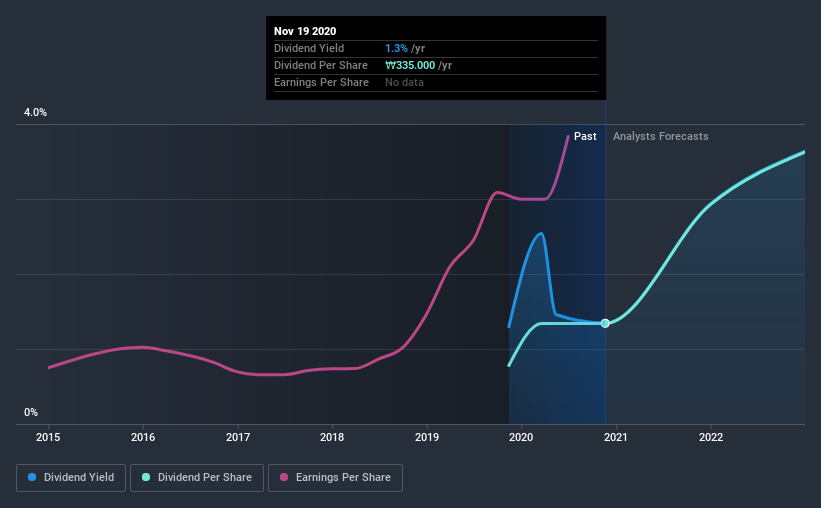This screenshot has width=821, height=508.
Task: Click the 2018 x-axis label
Action: click(x=332, y=437)
